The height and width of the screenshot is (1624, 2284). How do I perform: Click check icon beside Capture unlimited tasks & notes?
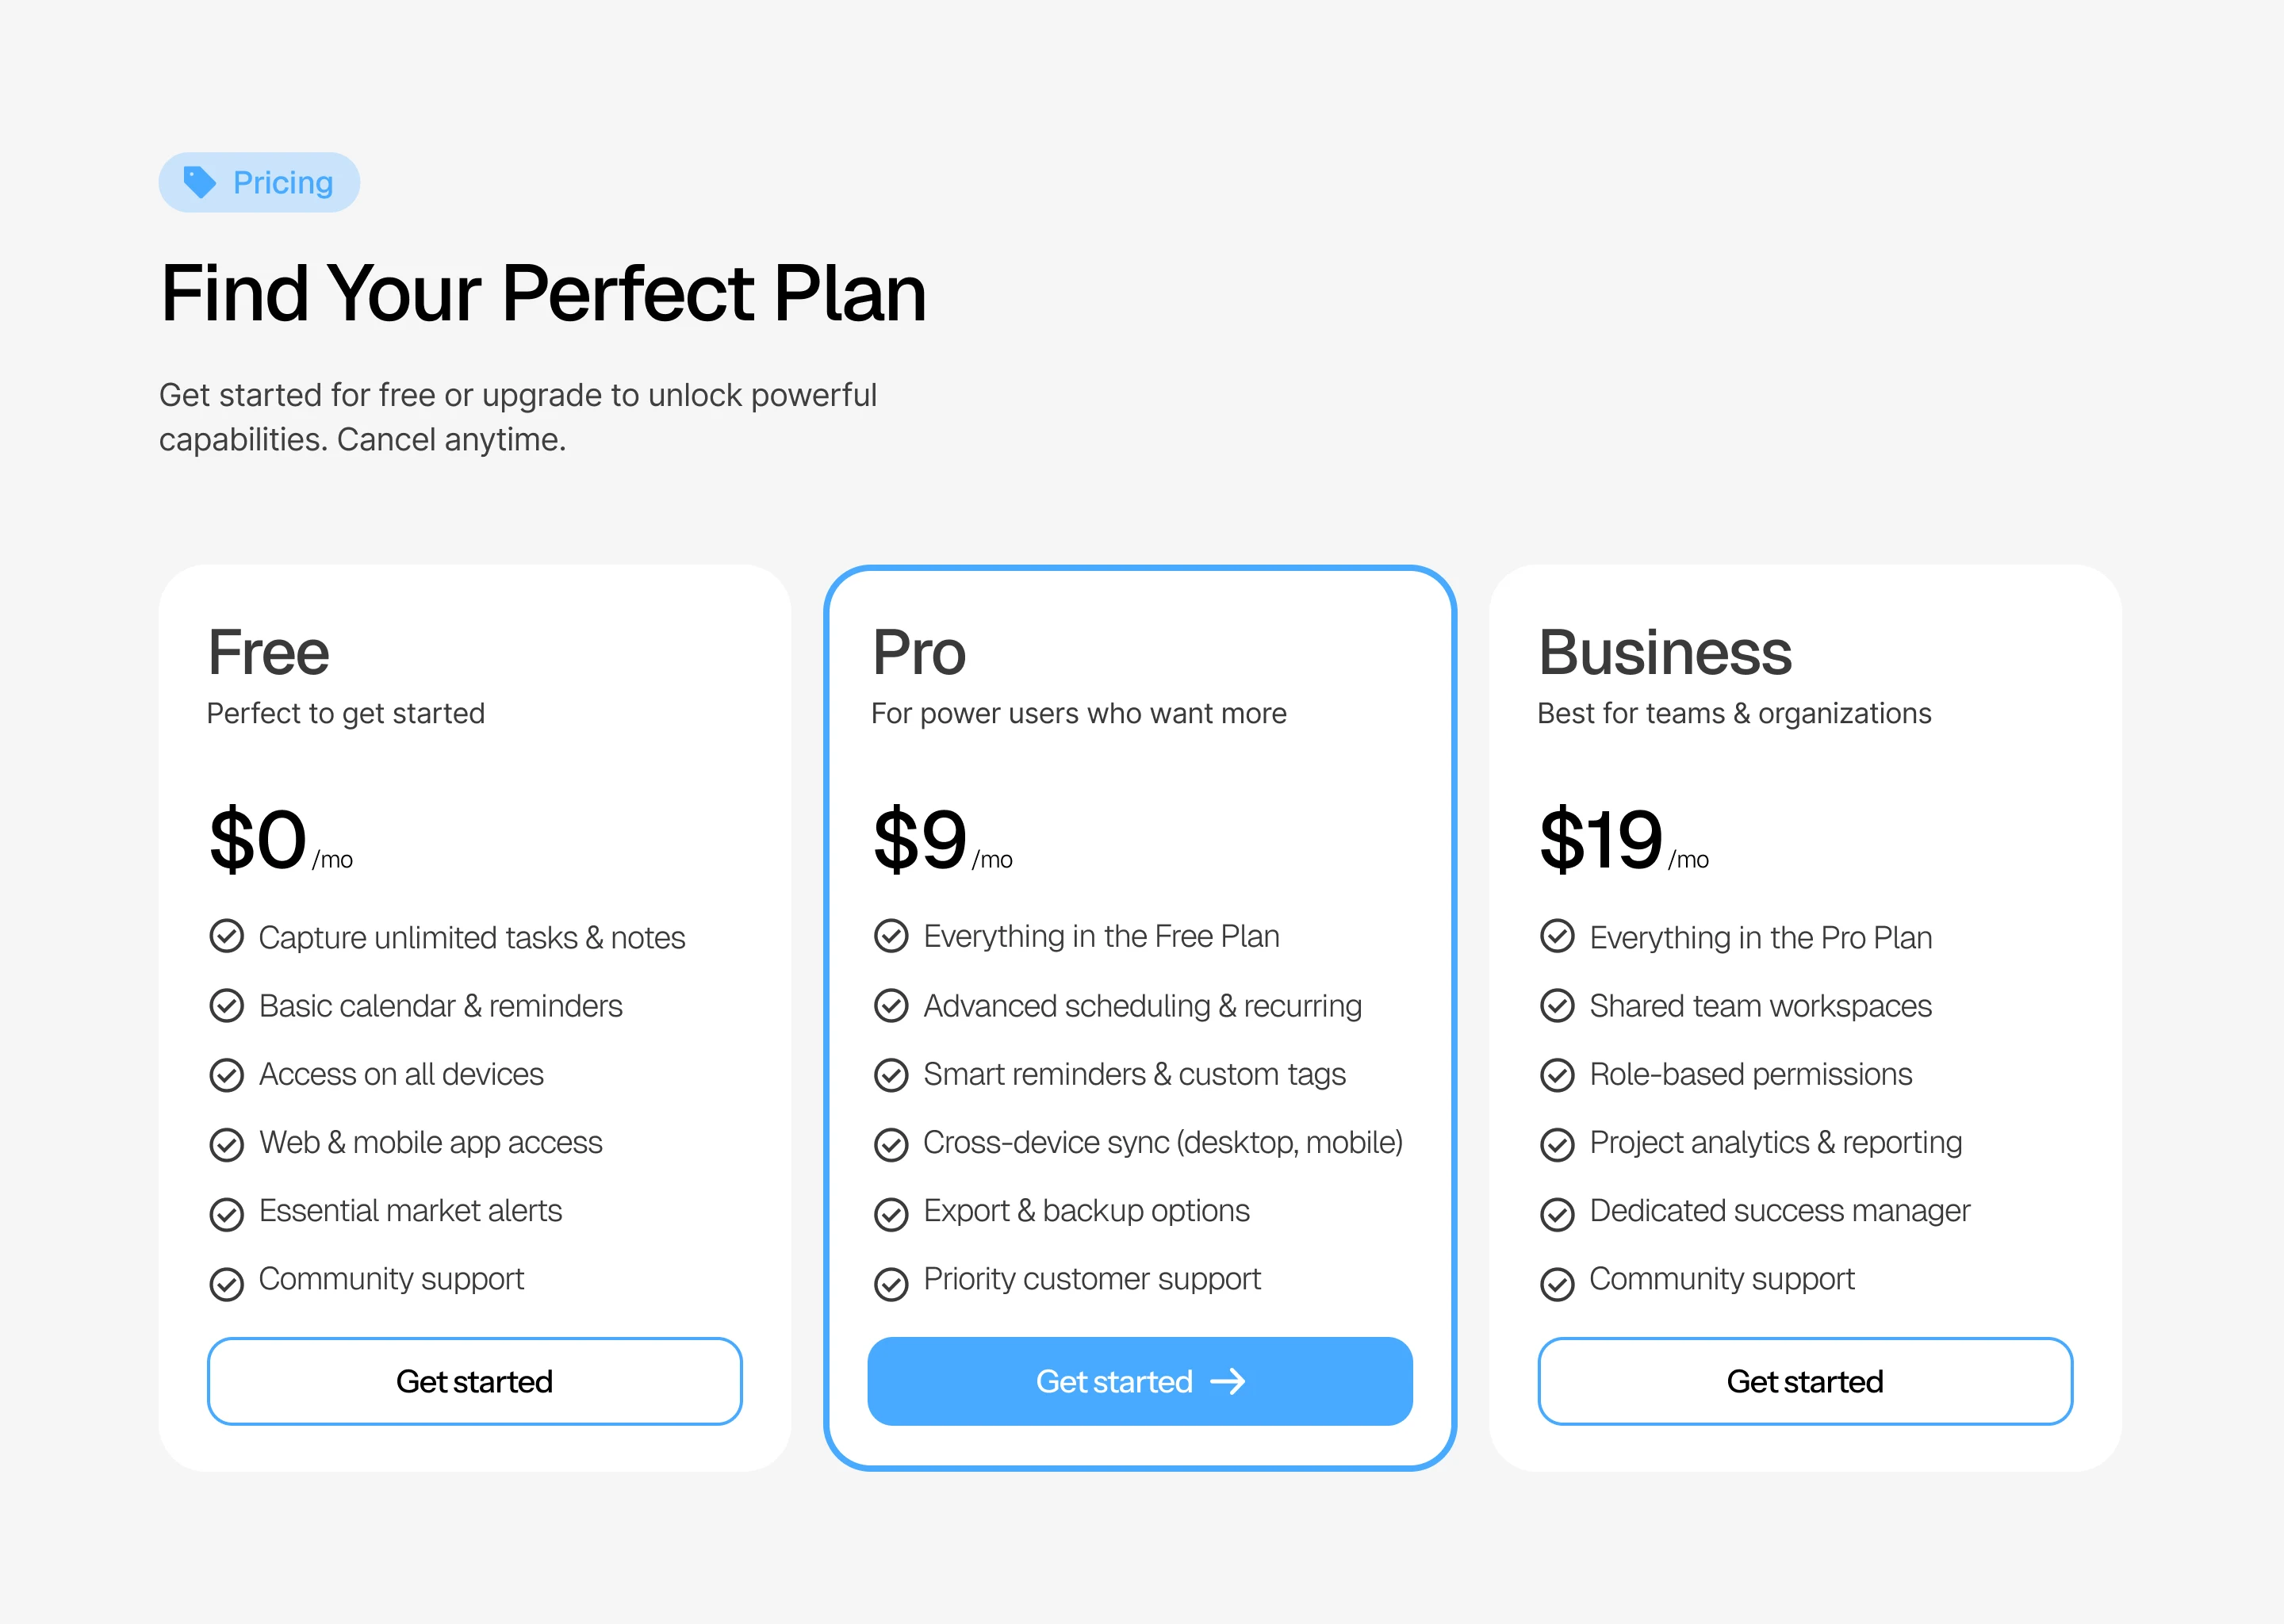pyautogui.click(x=227, y=937)
